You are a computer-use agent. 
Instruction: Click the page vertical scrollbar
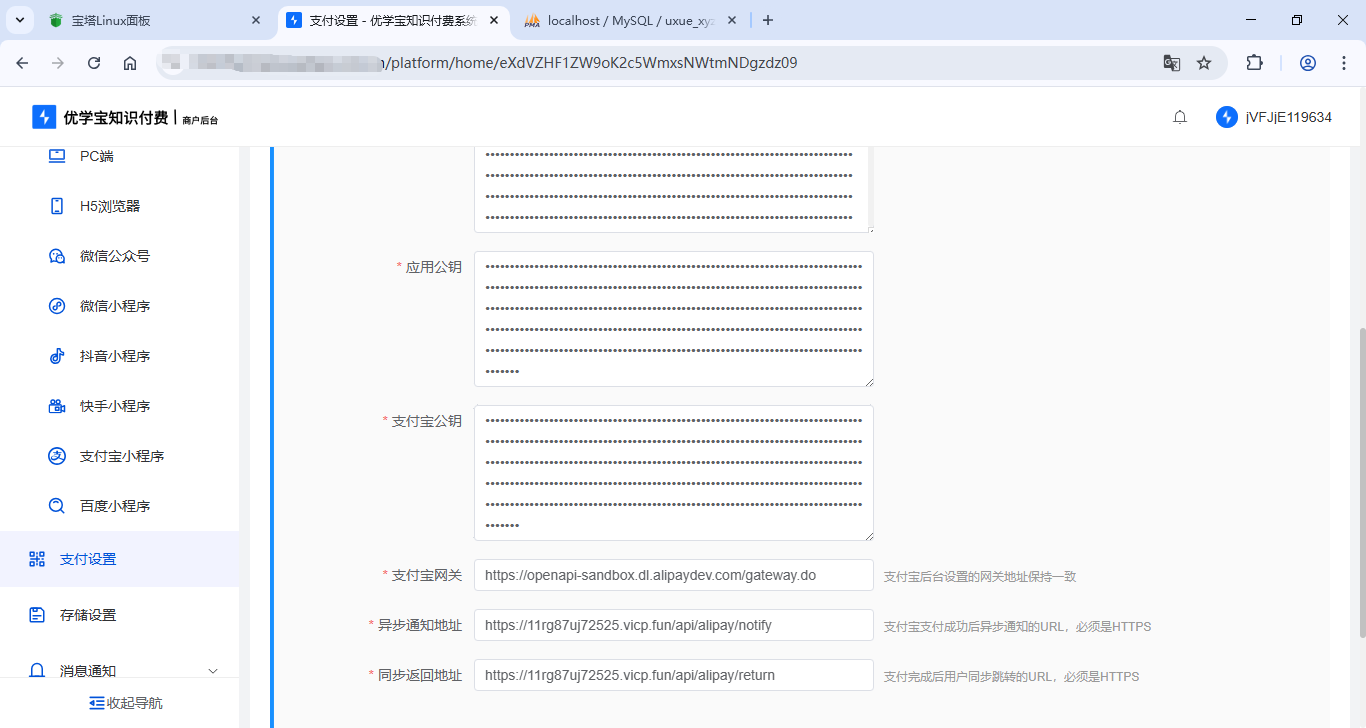click(x=1360, y=480)
